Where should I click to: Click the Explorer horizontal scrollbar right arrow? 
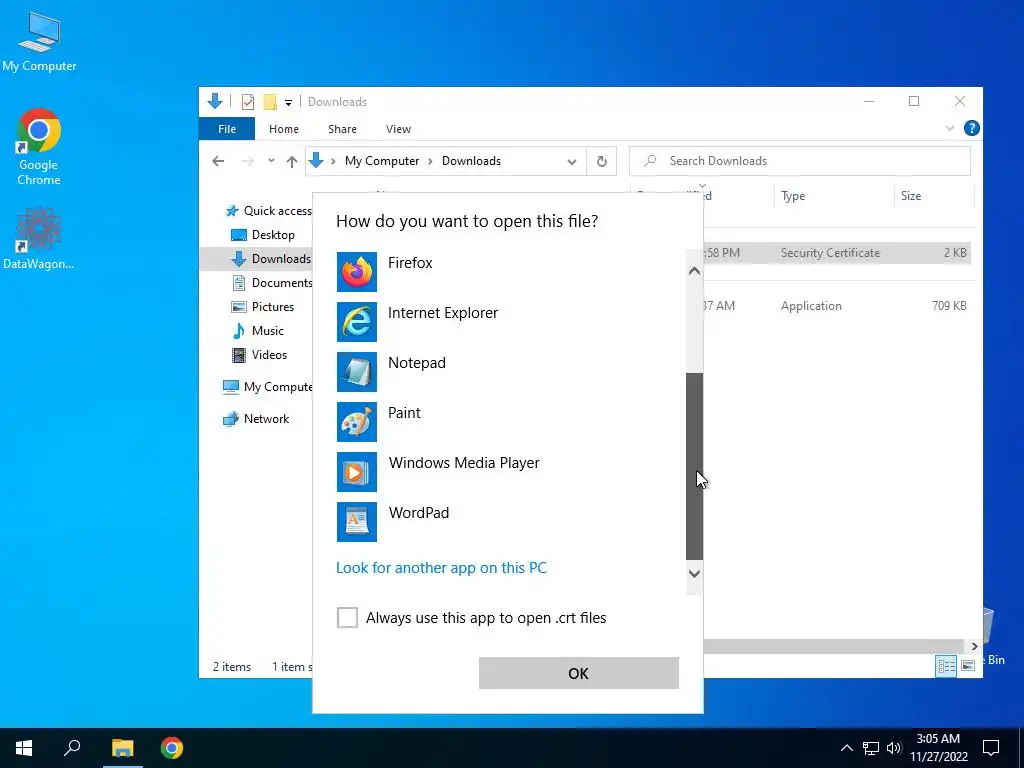(x=974, y=647)
